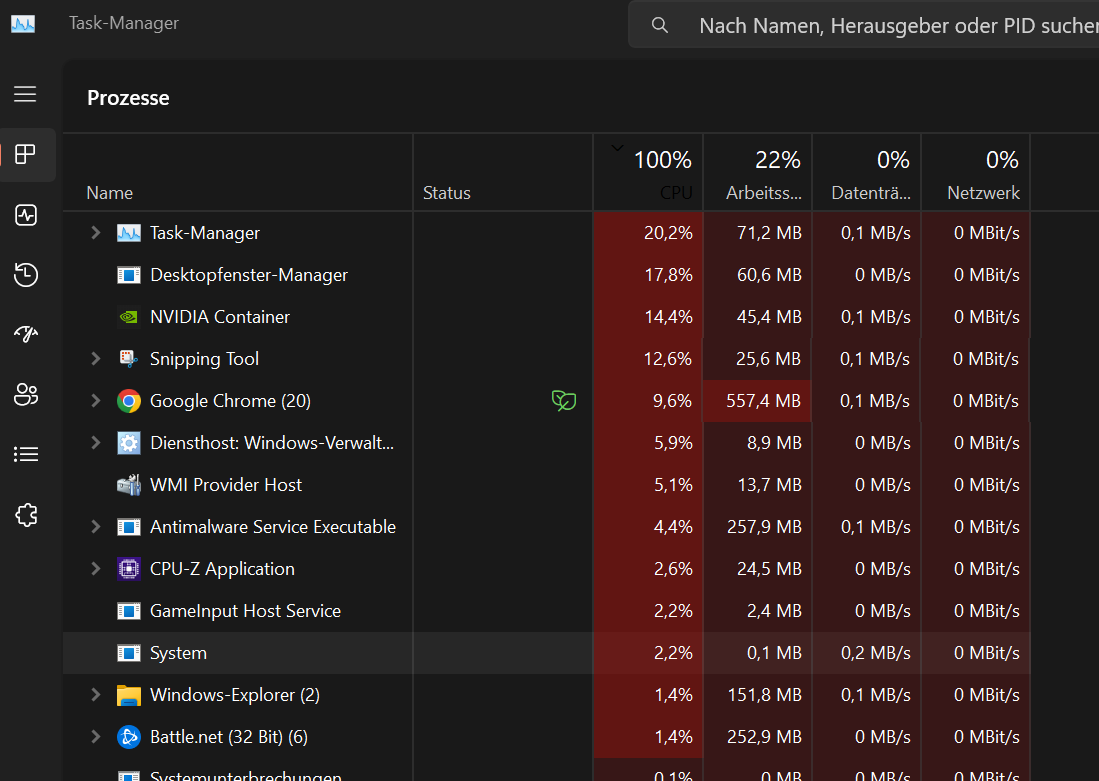Select the GameInput Host Service row name
This screenshot has height=781, width=1099.
(x=245, y=611)
